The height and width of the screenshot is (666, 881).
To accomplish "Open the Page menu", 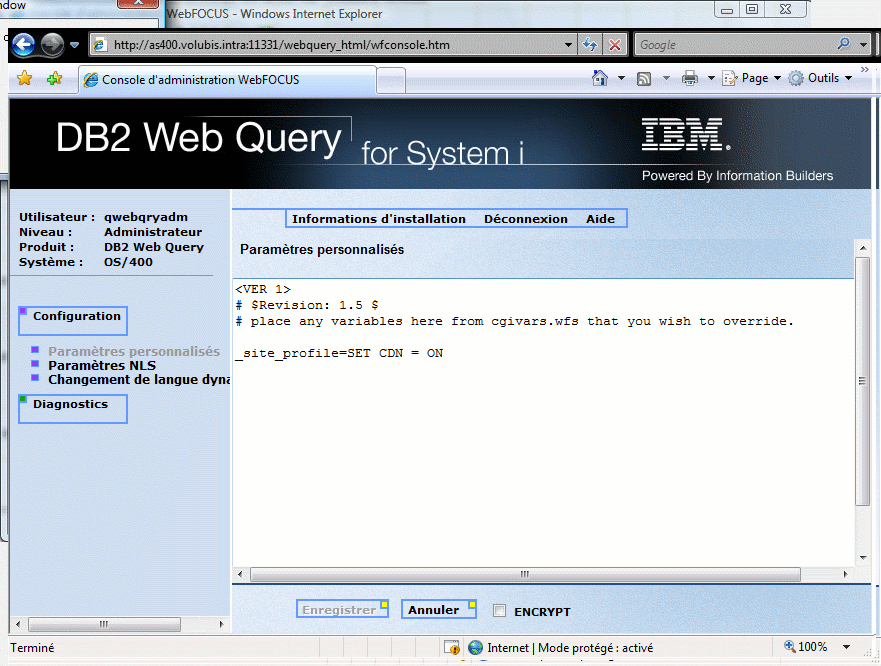I will coord(752,78).
